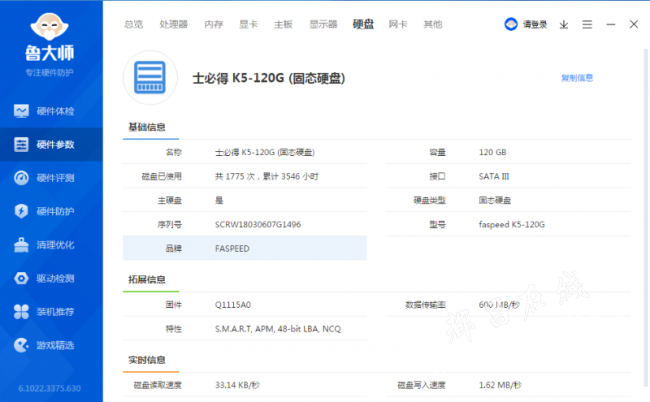Screen dimensions: 650x402
Task: Click model value faspeed K5-120G
Action: [x=512, y=225]
